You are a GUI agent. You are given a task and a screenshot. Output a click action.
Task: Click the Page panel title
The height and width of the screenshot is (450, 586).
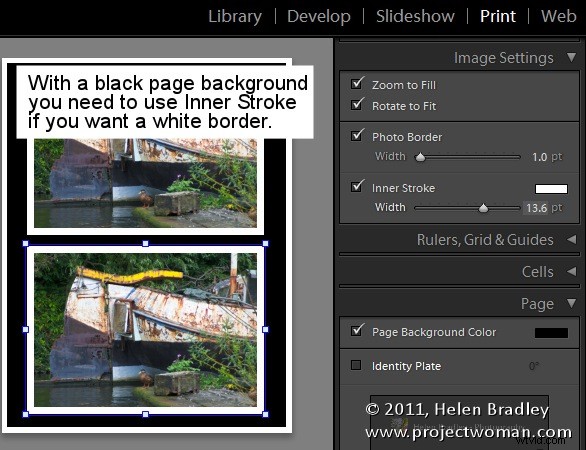tap(537, 304)
